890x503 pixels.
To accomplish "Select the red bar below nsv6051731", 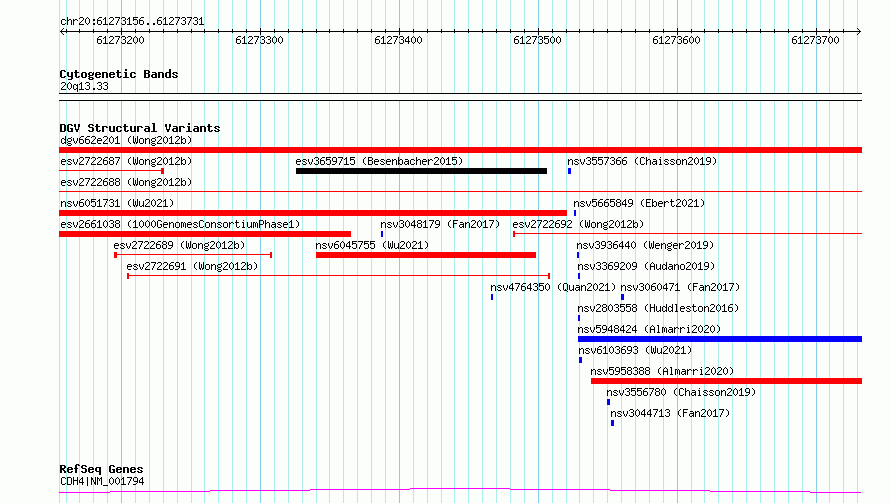I will [313, 213].
